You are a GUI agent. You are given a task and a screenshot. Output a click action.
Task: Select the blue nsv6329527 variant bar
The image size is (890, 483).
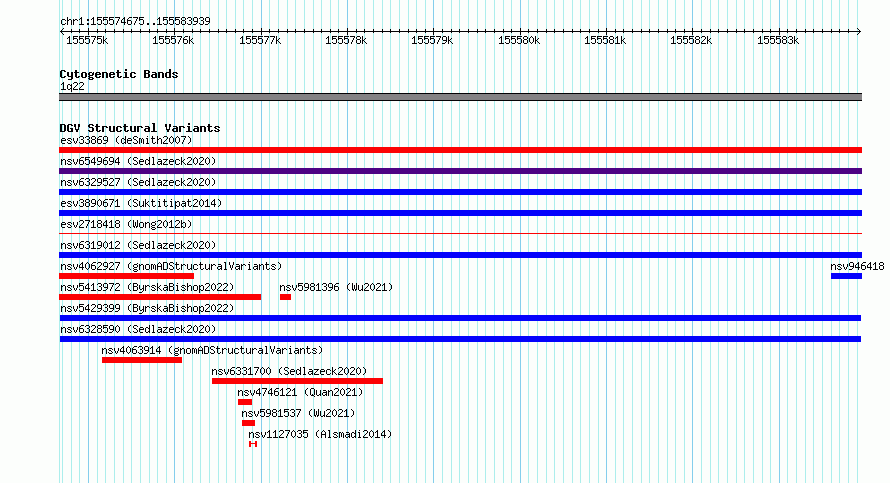tap(460, 192)
